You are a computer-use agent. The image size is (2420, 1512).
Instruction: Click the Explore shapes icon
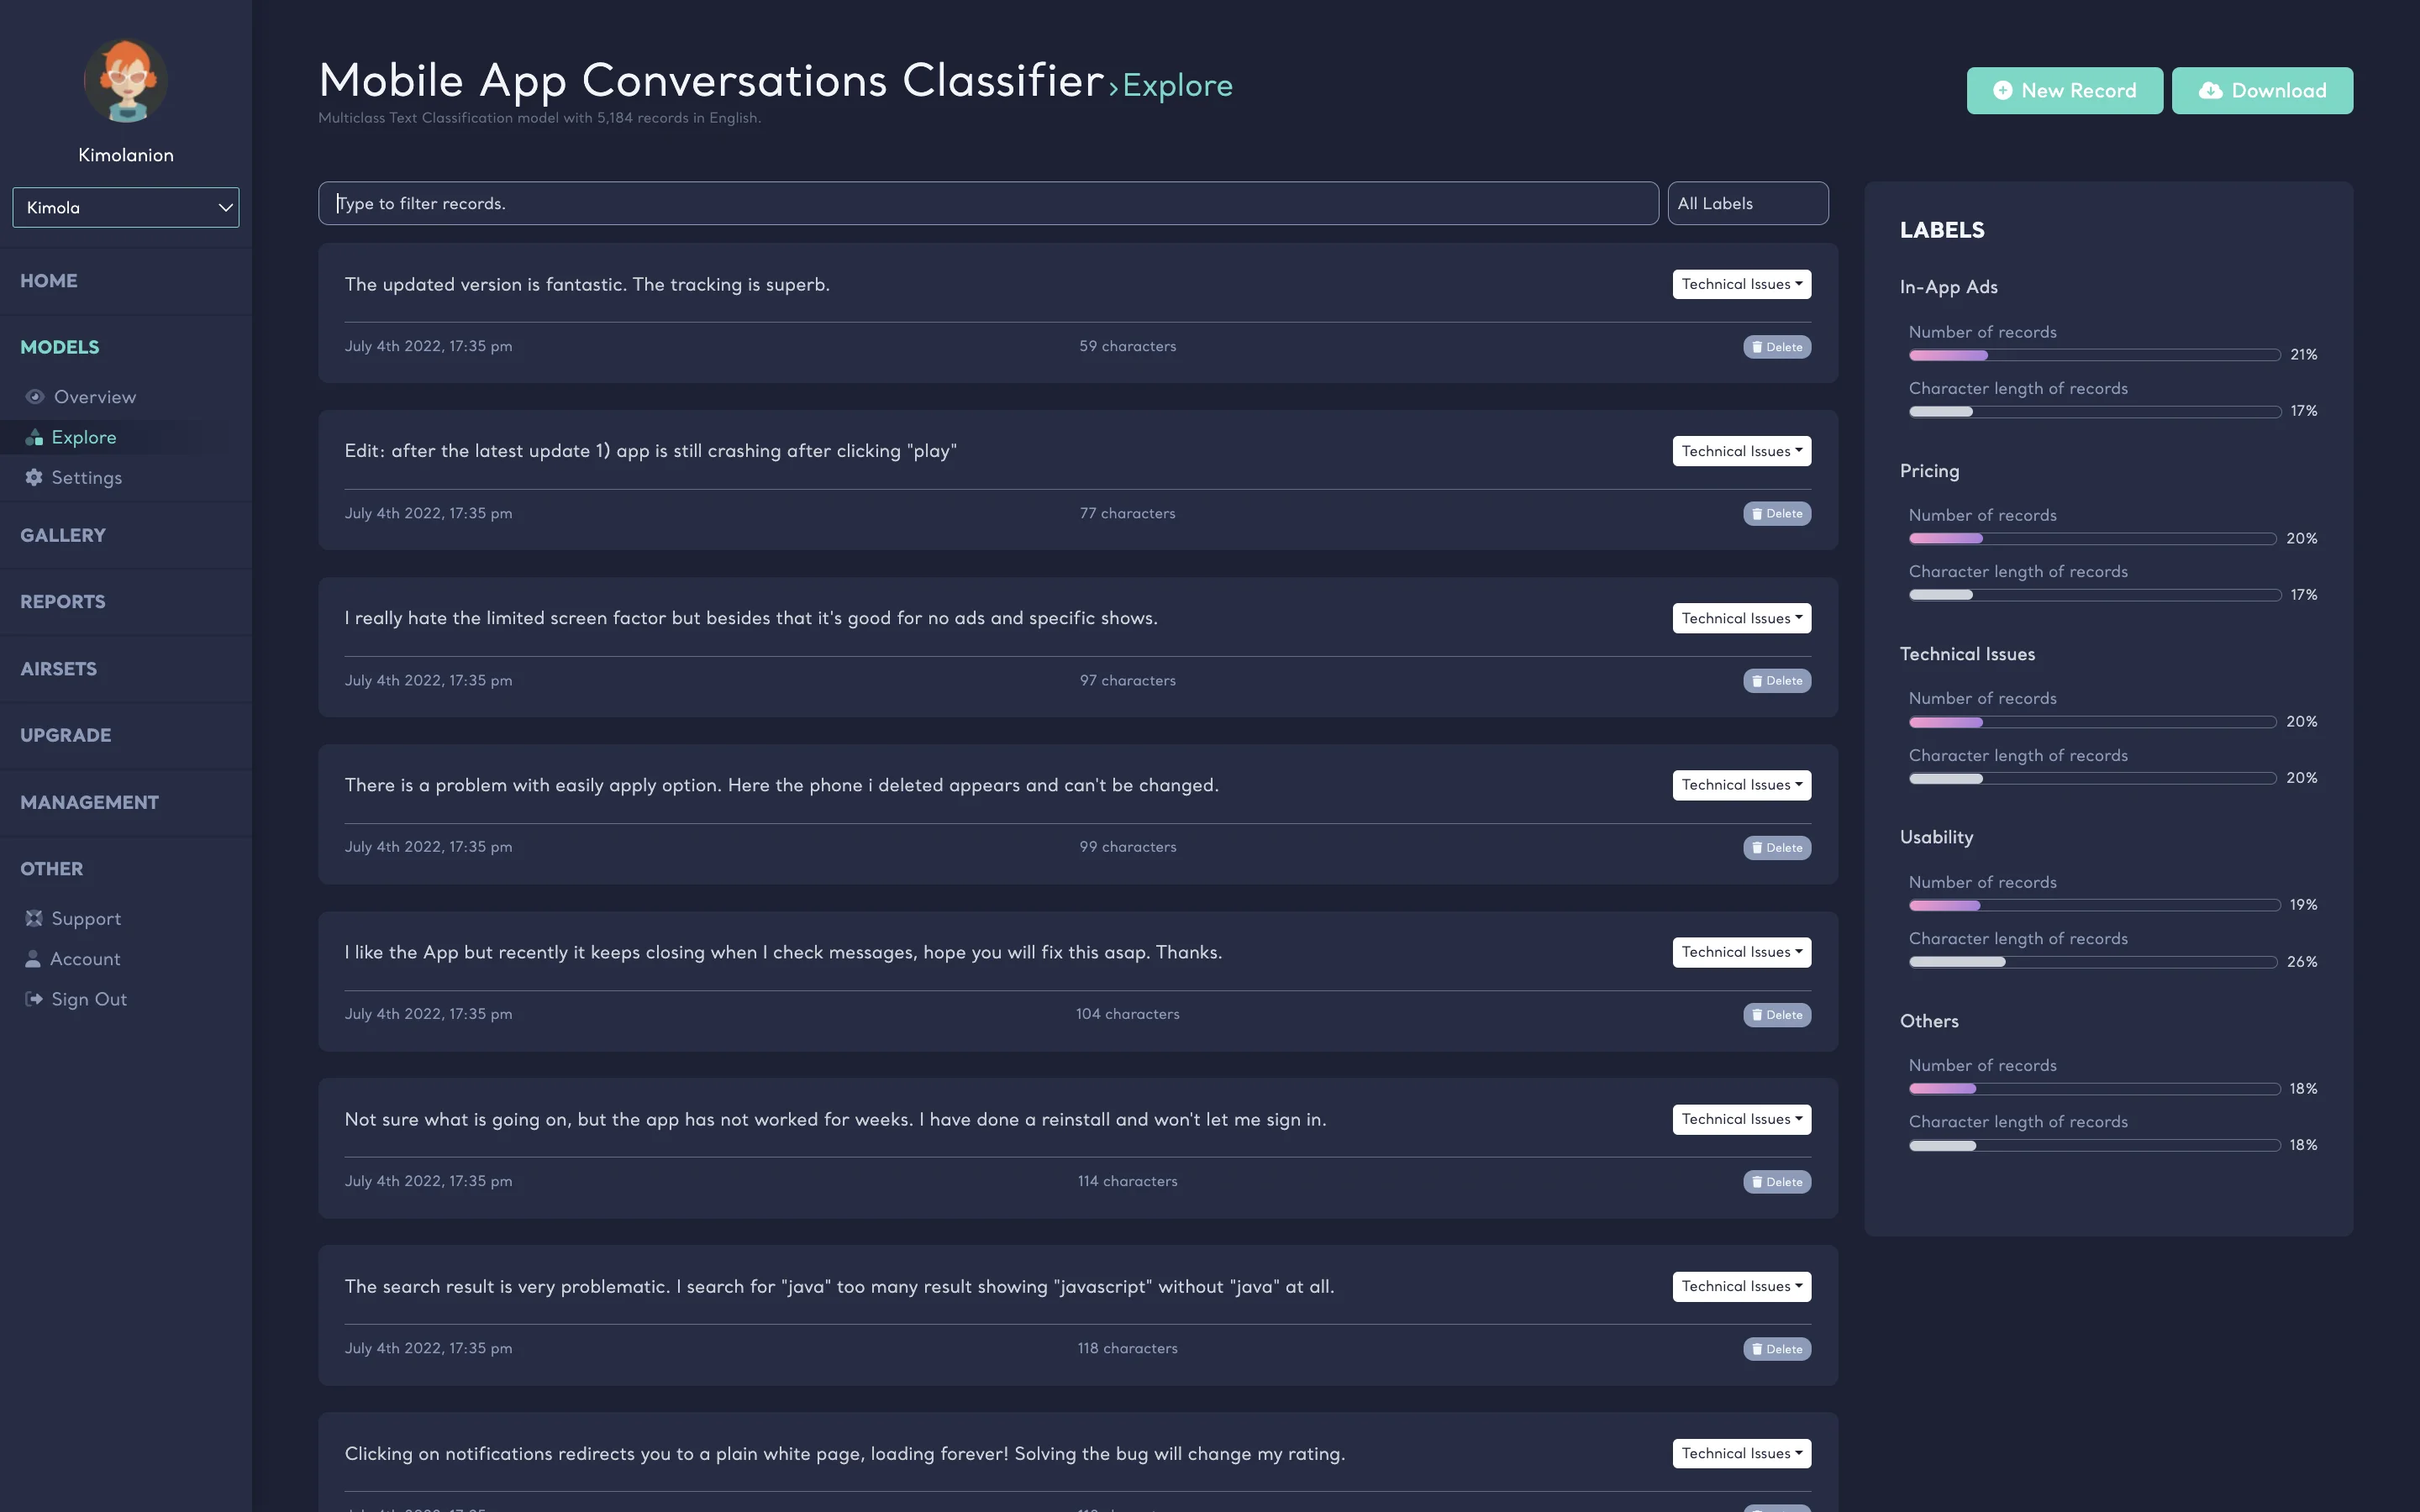click(x=34, y=437)
